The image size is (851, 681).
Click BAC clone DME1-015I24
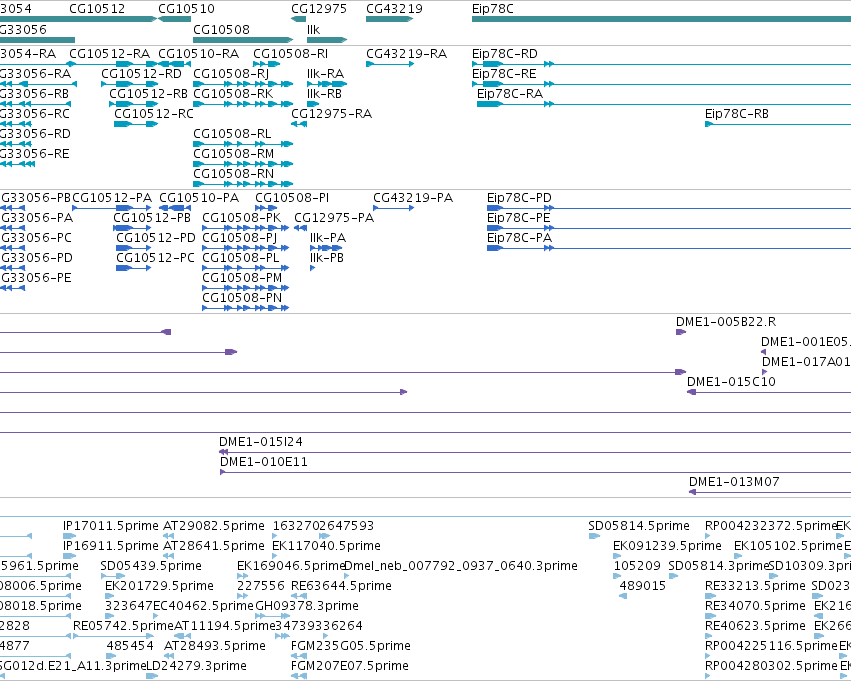coord(261,442)
